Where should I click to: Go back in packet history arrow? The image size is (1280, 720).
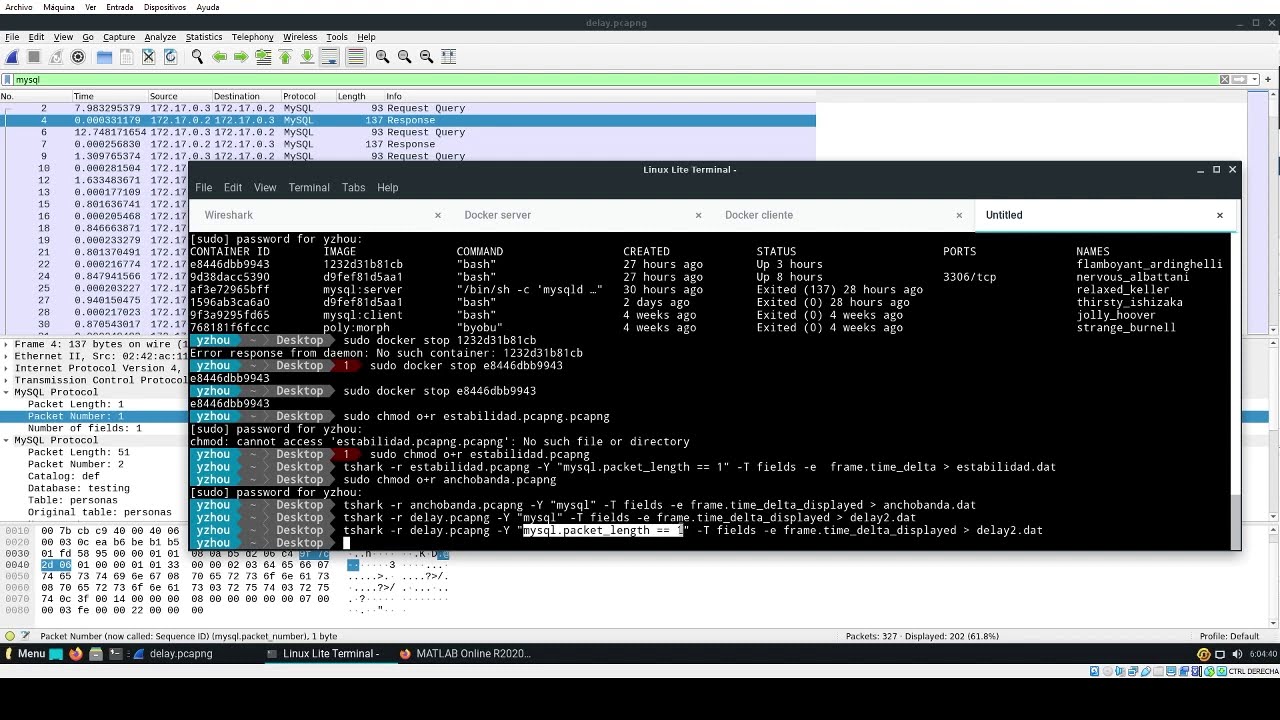click(x=219, y=57)
